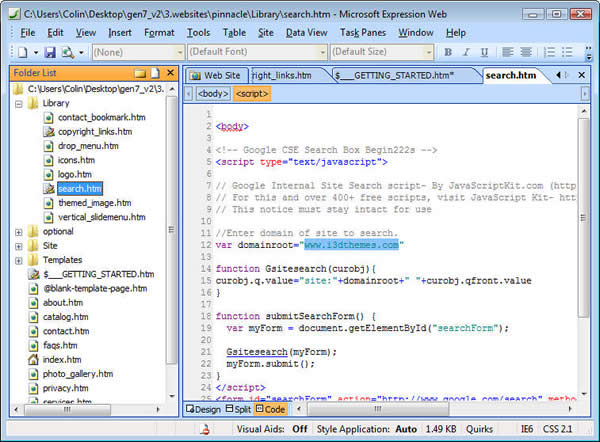This screenshot has width=600, height=442.
Task: Select index.htm home page file
Action: click(x=62, y=360)
